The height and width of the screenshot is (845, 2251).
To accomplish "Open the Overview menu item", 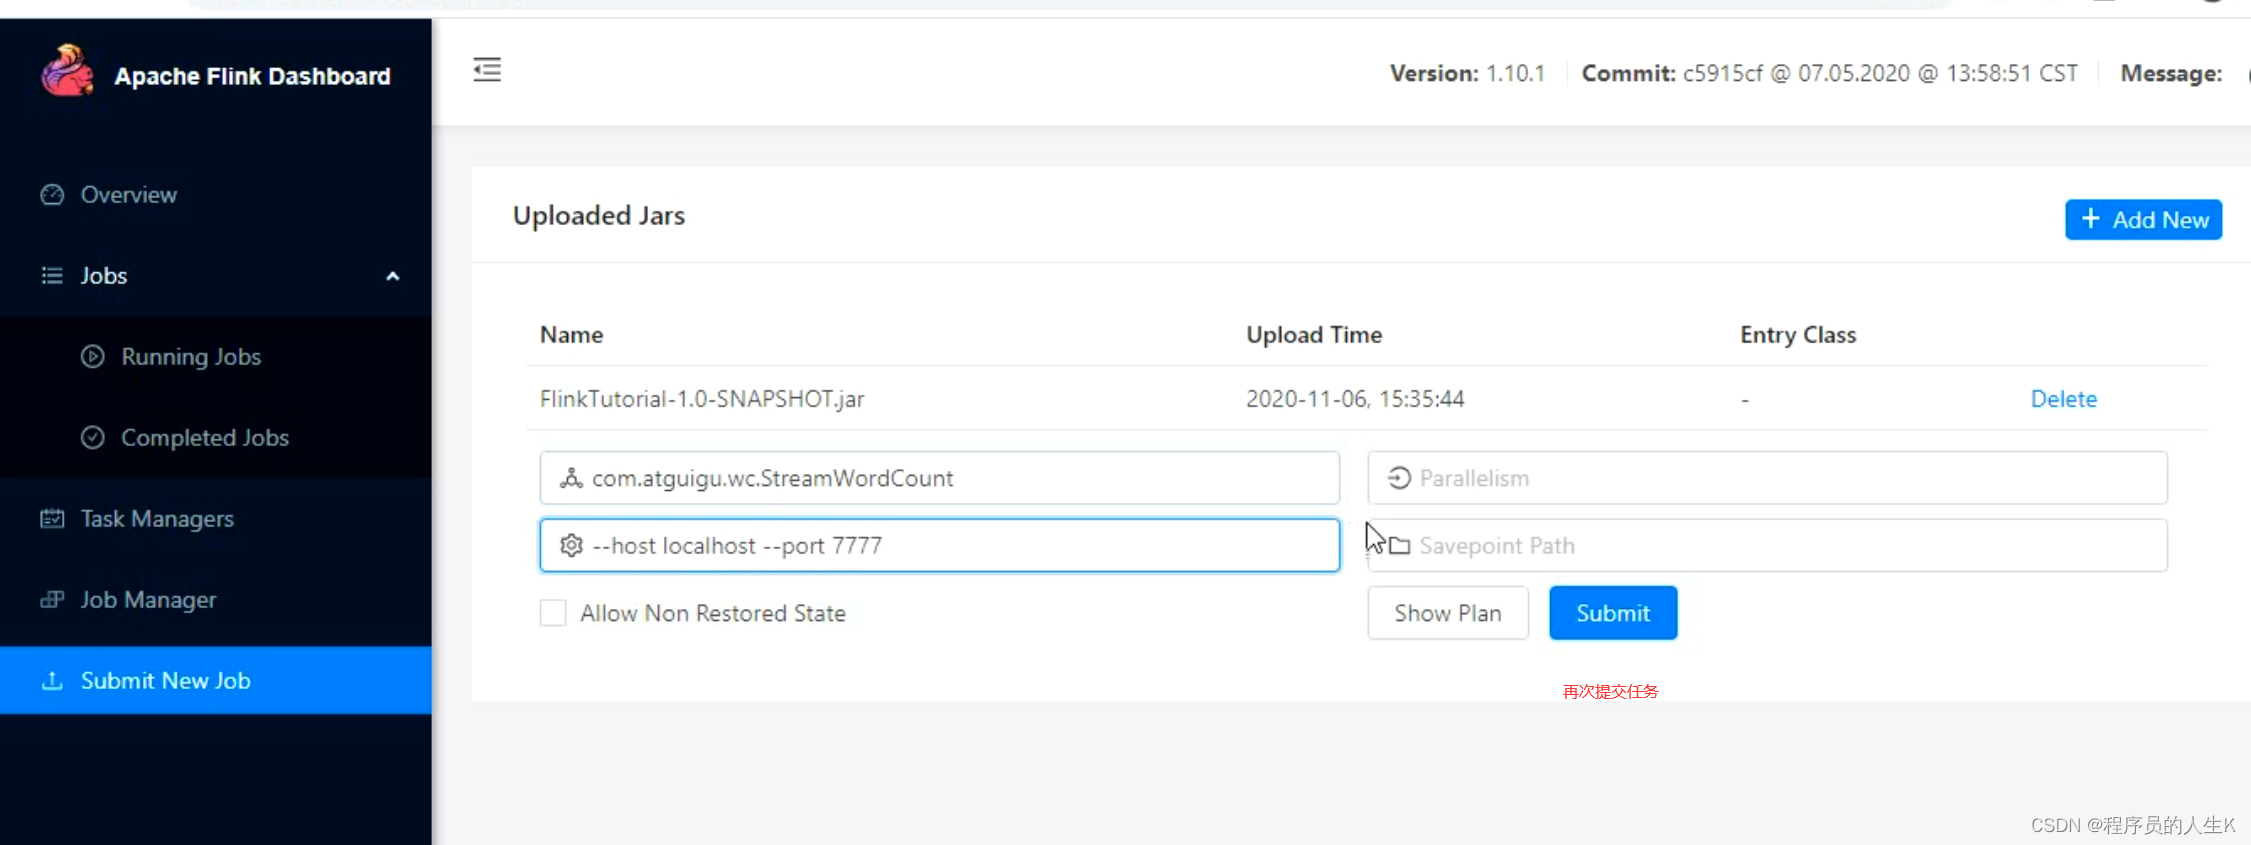I will 129,195.
